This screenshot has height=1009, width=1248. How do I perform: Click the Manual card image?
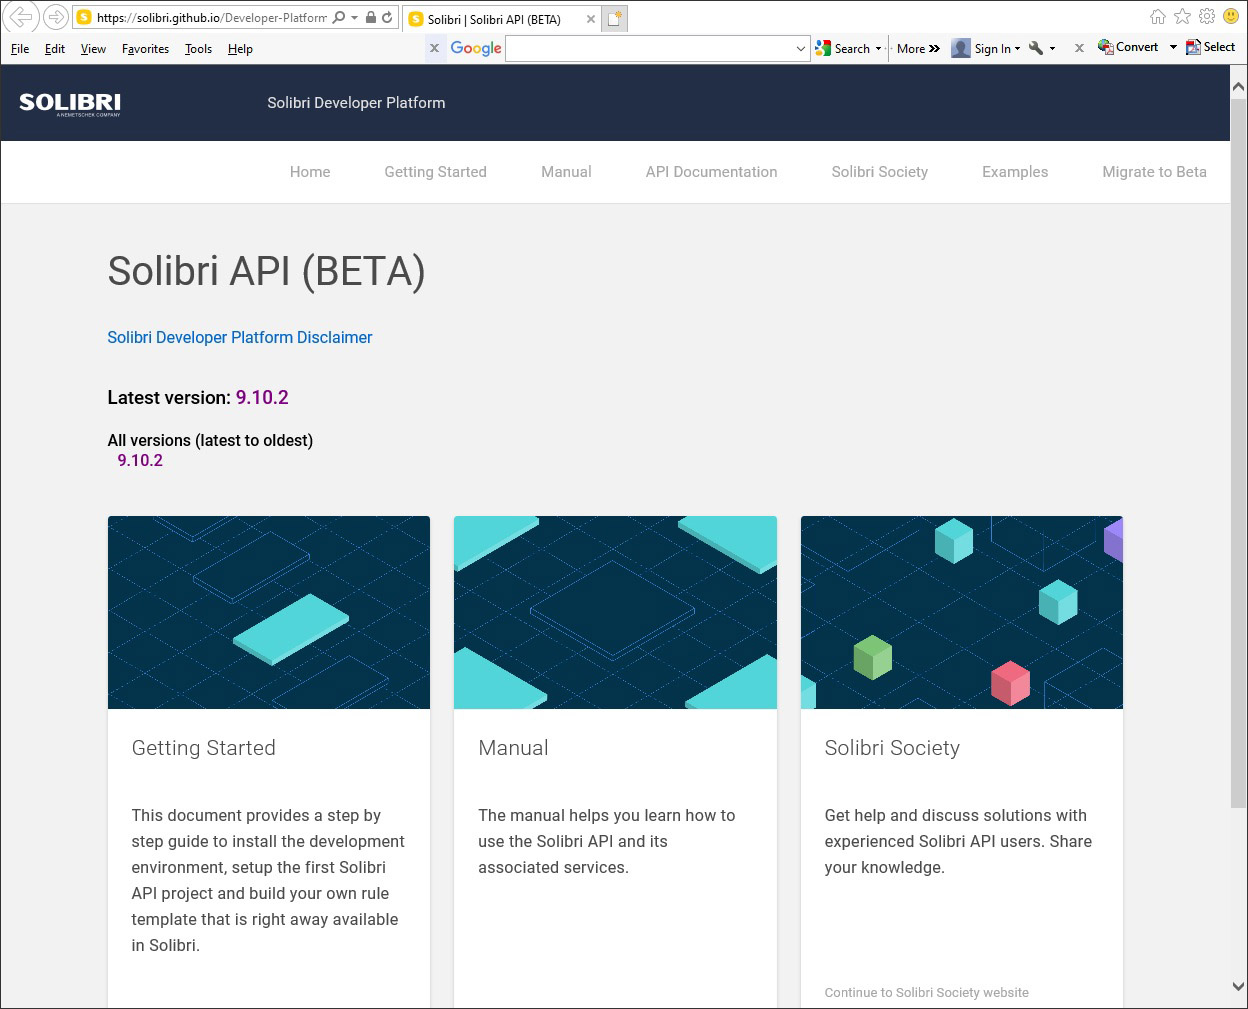pyautogui.click(x=615, y=612)
